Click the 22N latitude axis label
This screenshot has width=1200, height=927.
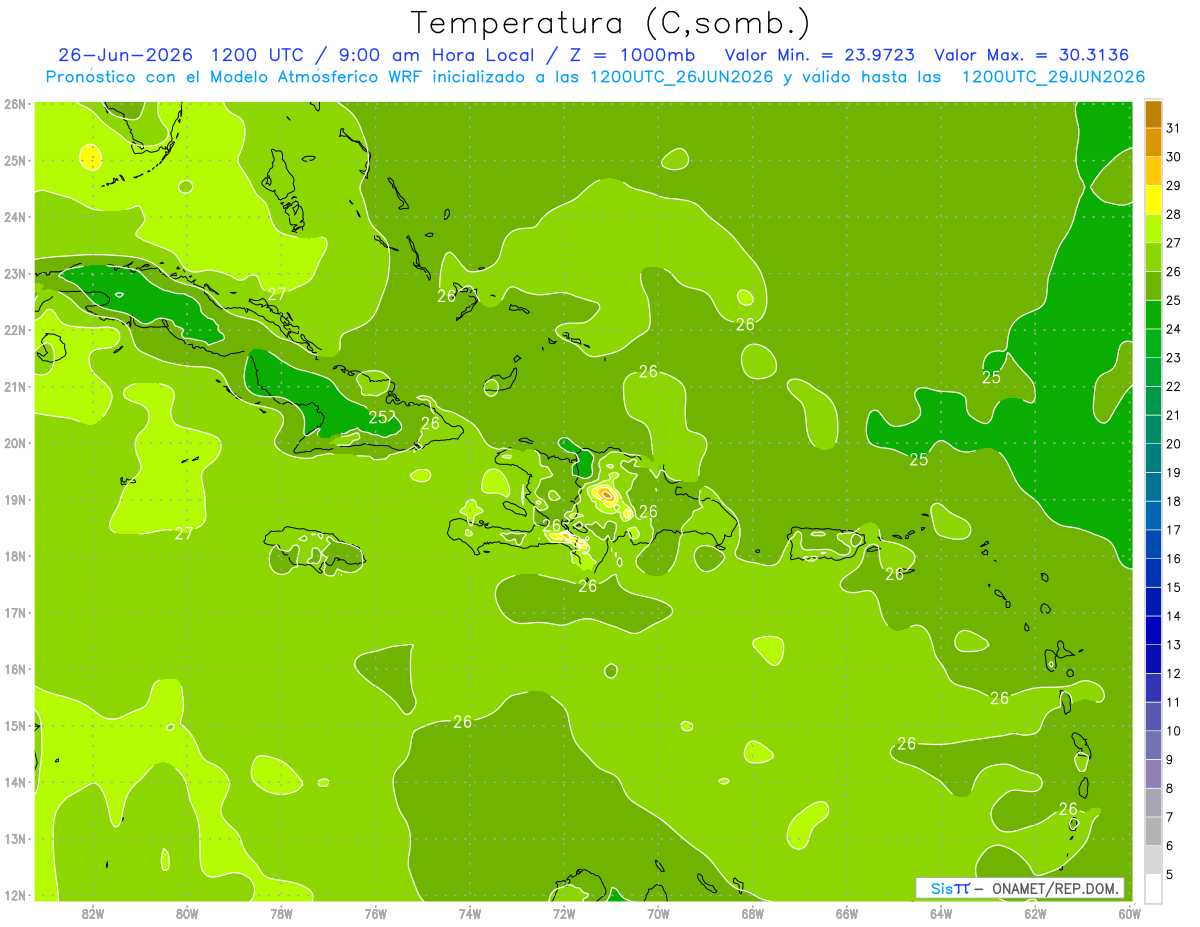[x=14, y=330]
